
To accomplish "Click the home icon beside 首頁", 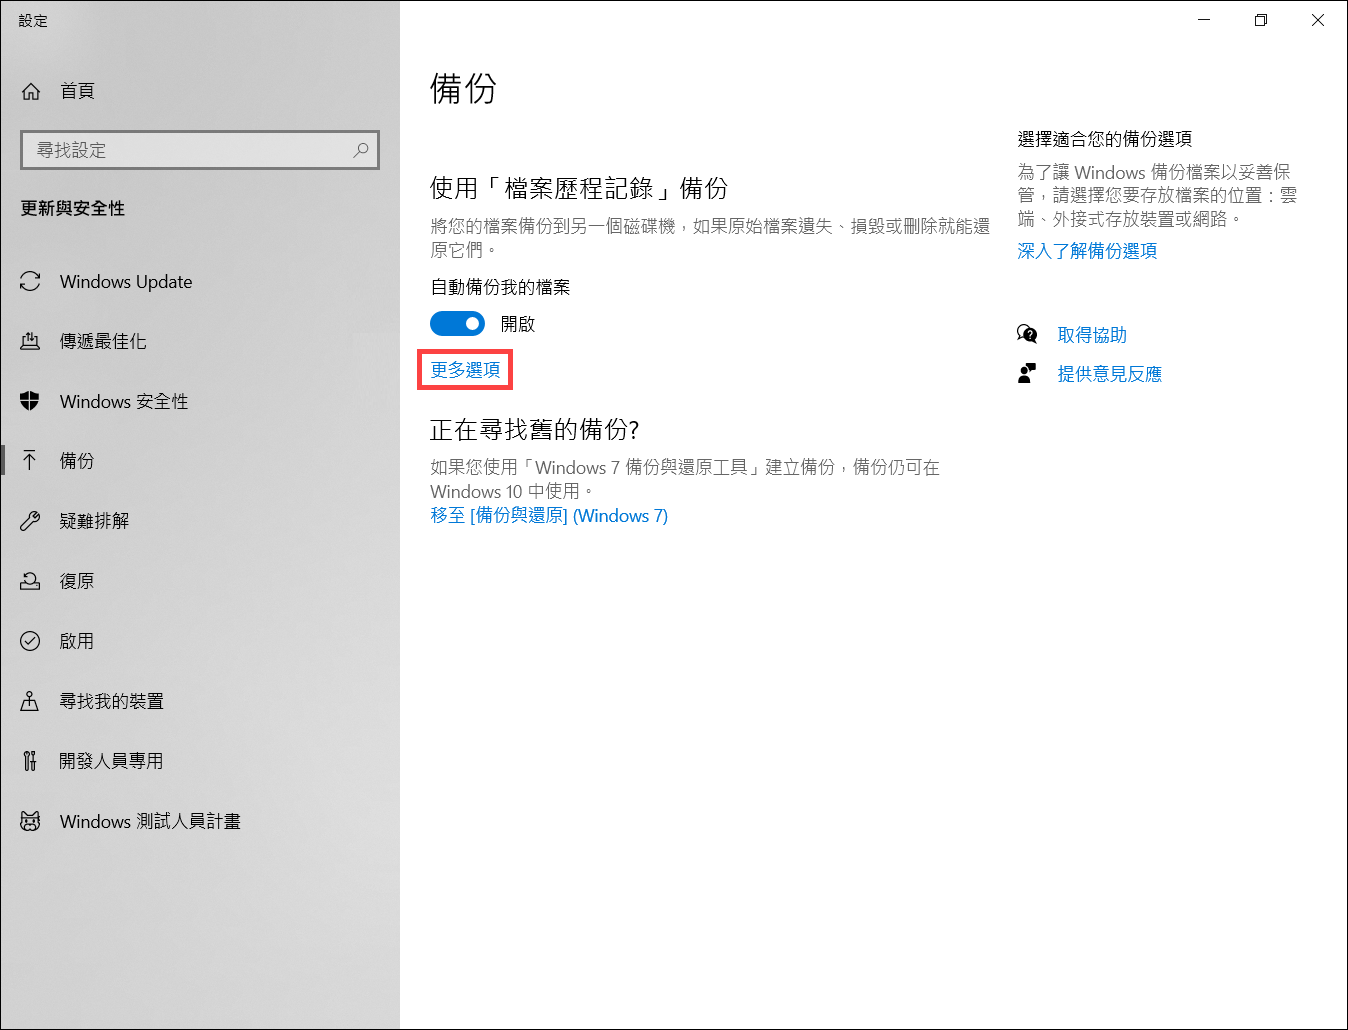I will (31, 91).
